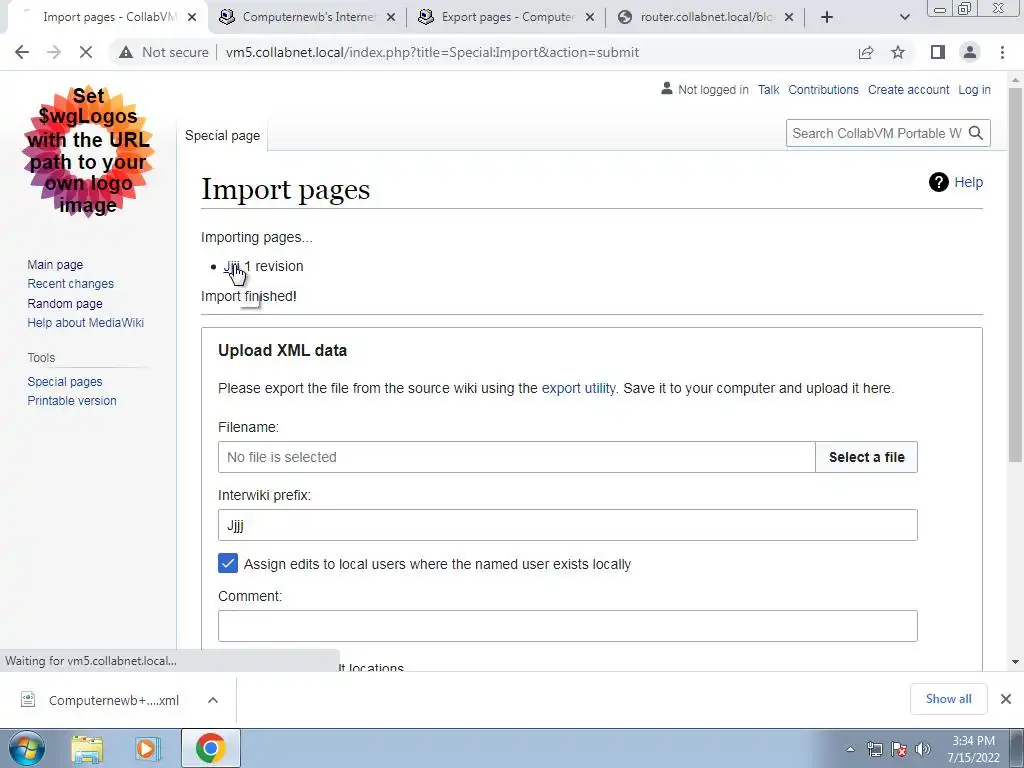Open a new tab with plus button
Image resolution: width=1024 pixels, height=768 pixels.
[x=827, y=17]
